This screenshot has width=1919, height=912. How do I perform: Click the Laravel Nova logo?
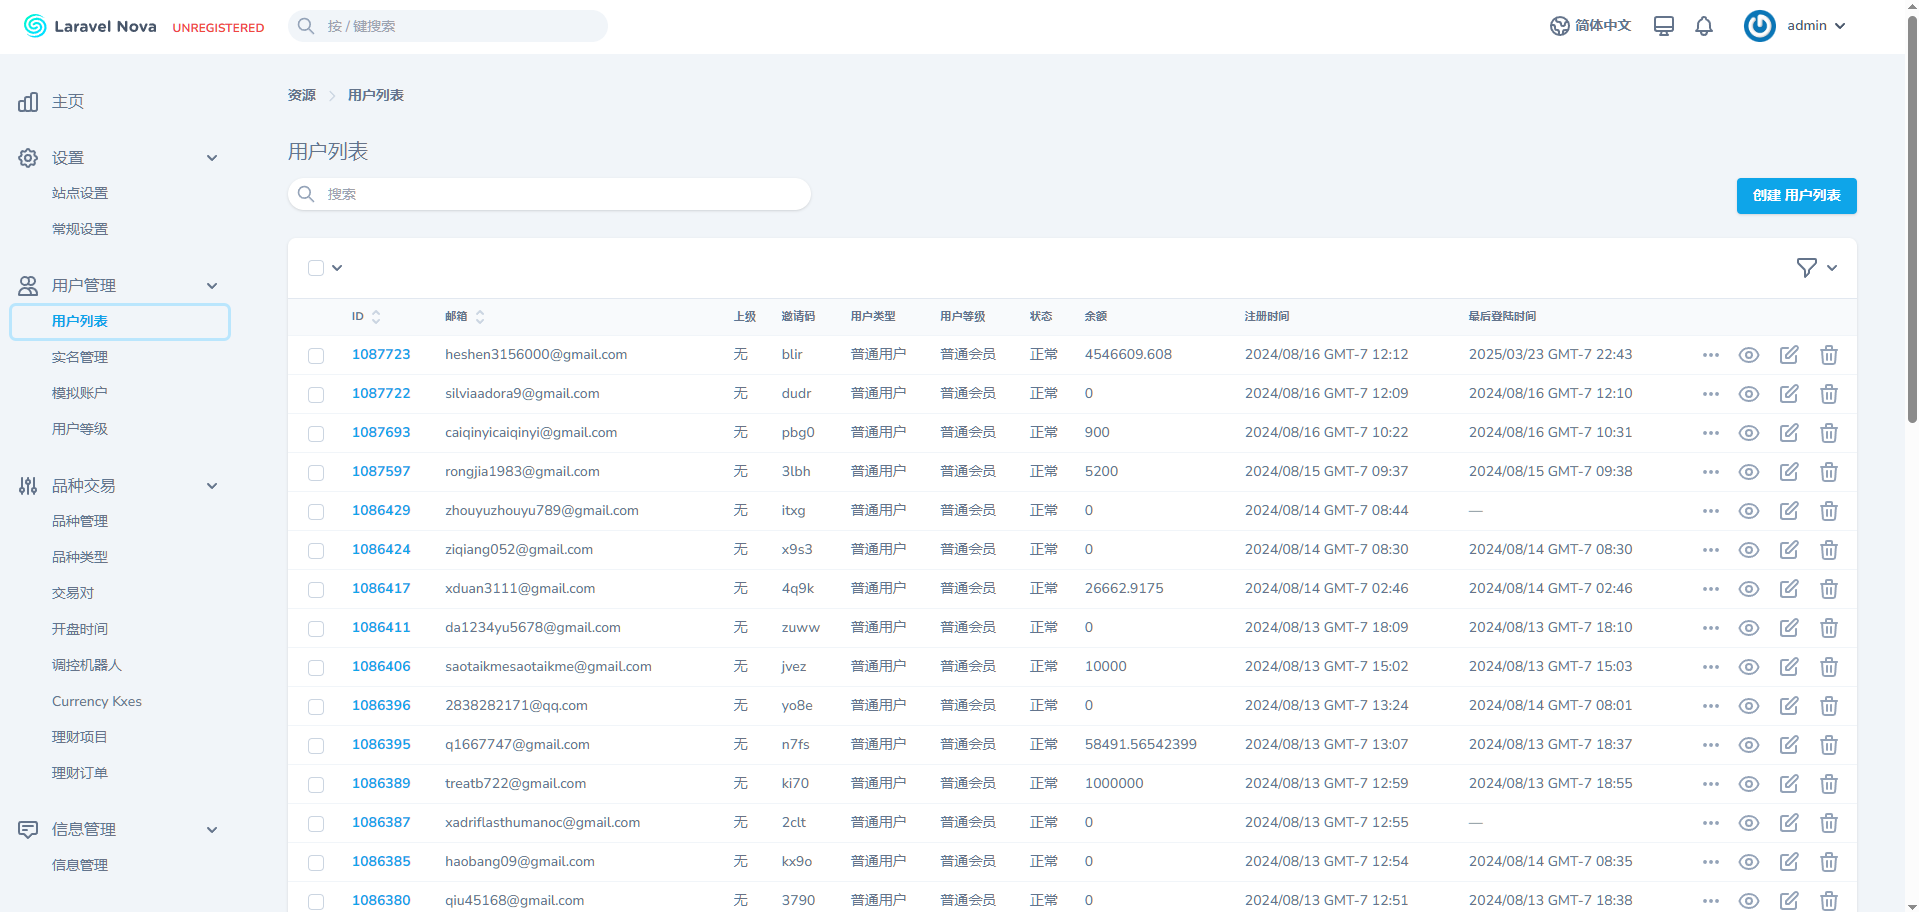[90, 26]
